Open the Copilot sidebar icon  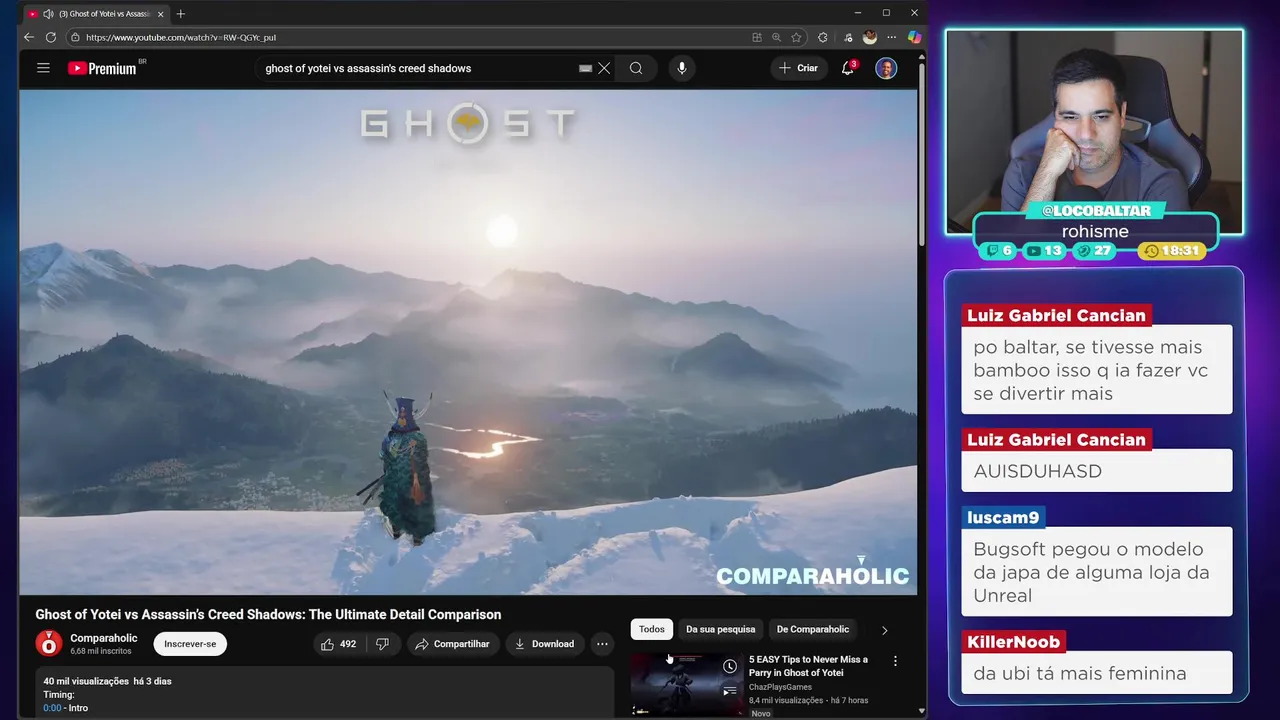[914, 37]
